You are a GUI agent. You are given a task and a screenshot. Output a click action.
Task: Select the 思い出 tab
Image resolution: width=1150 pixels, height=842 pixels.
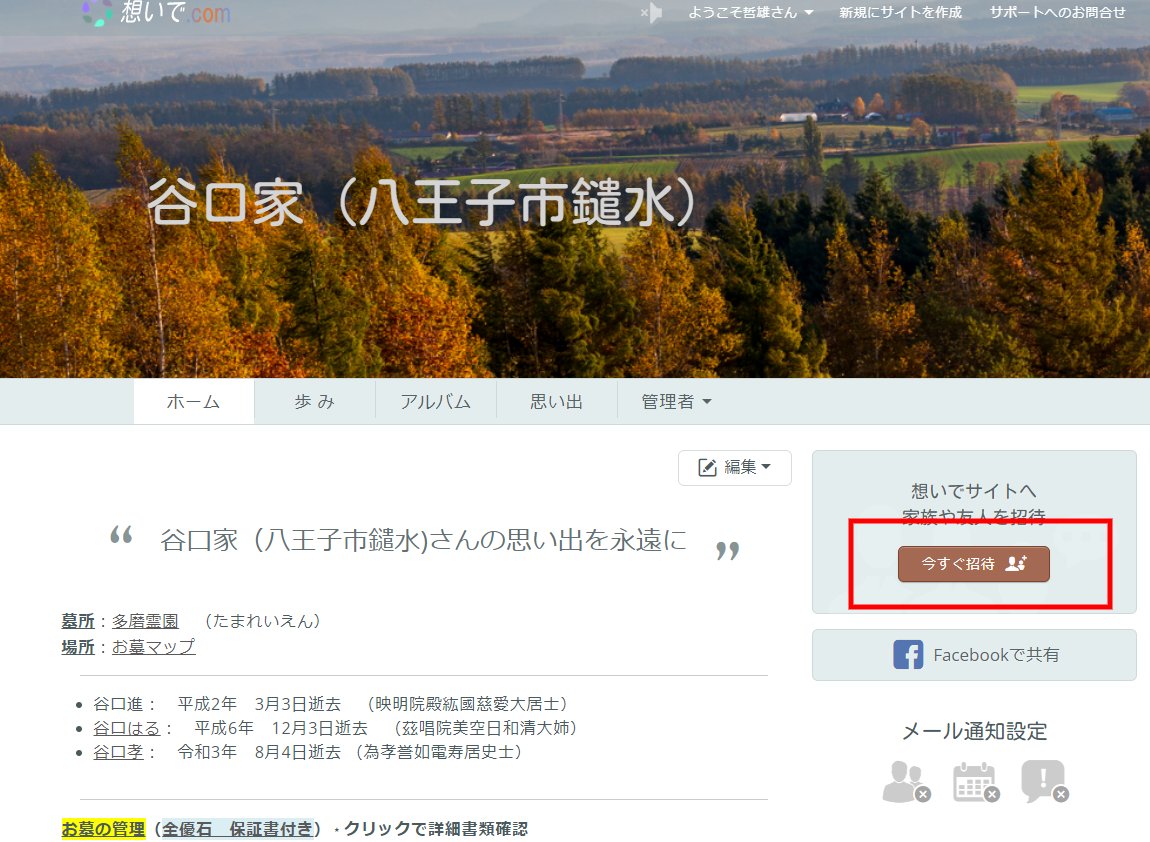point(556,402)
